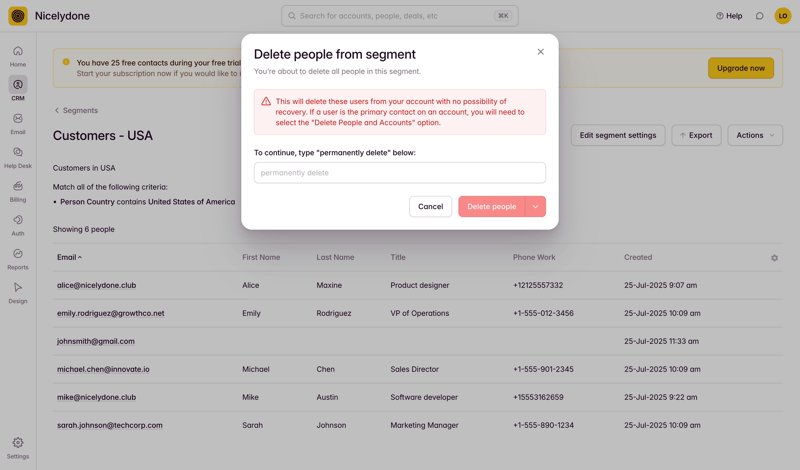Image resolution: width=800 pixels, height=470 pixels.
Task: Expand the Delete people options arrow
Action: 535,206
